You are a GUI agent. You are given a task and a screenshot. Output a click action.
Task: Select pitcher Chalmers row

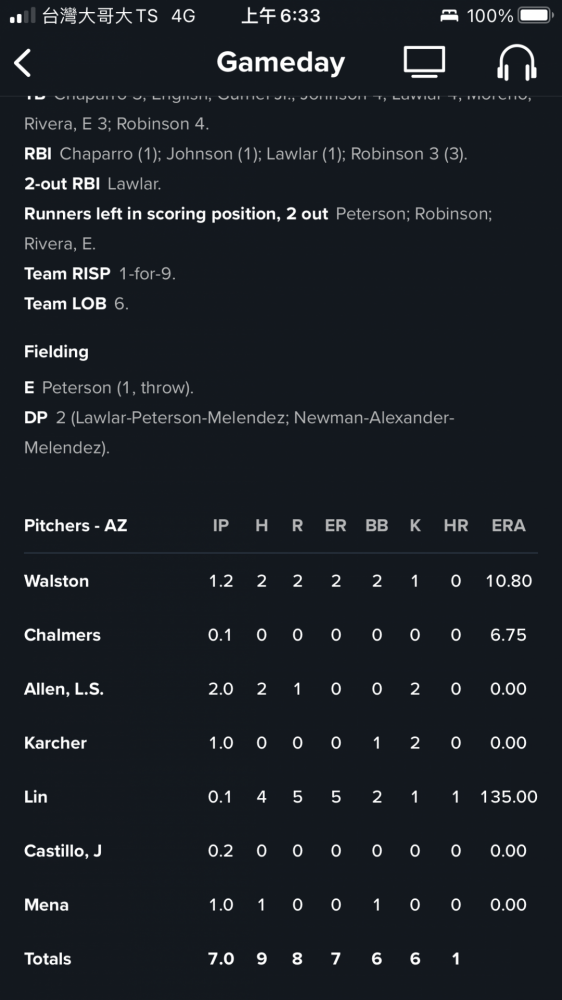281,635
